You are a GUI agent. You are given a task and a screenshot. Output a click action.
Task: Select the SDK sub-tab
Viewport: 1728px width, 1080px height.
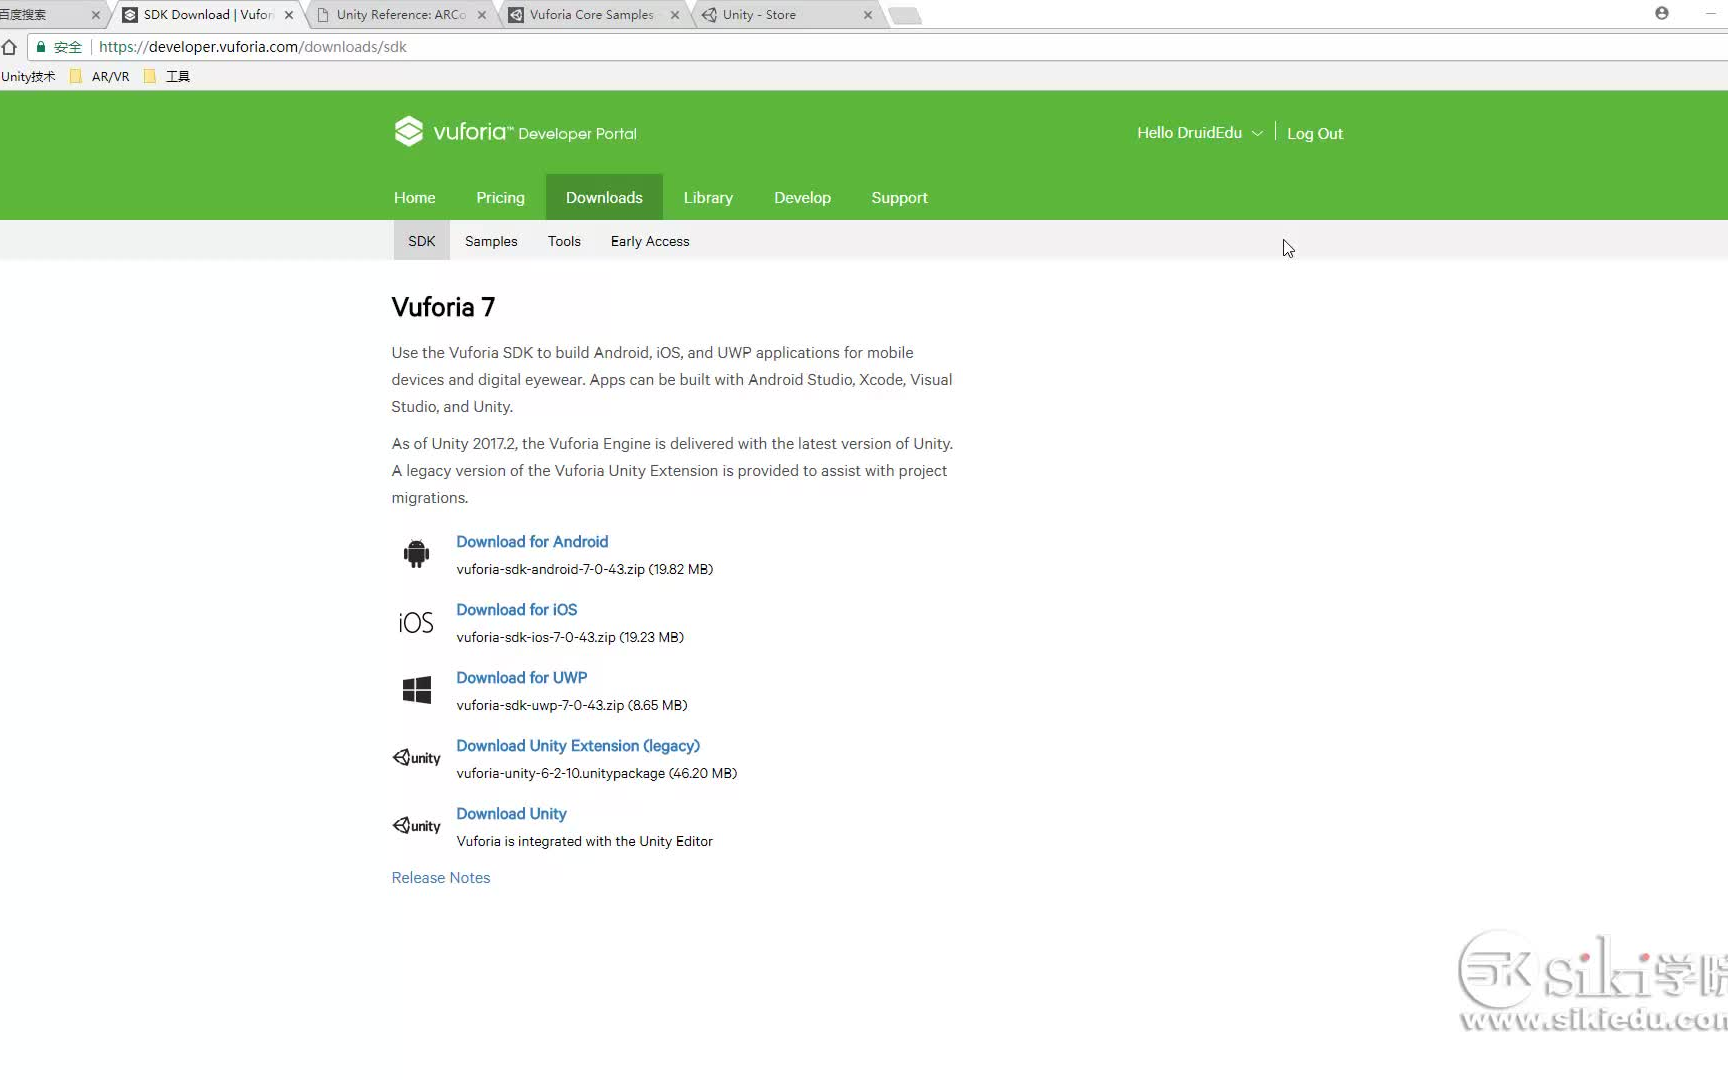[421, 241]
